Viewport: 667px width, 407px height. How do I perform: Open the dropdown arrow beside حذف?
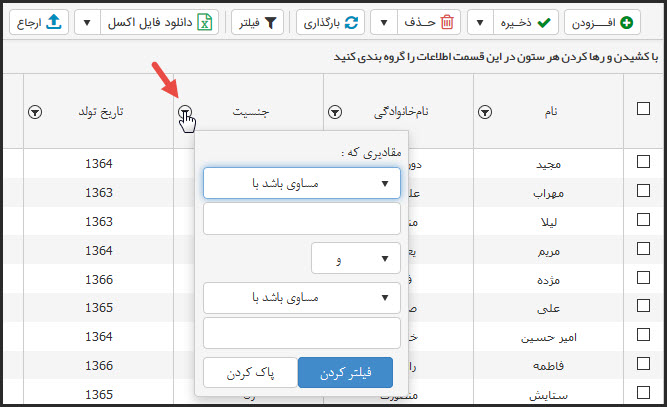pyautogui.click(x=384, y=22)
